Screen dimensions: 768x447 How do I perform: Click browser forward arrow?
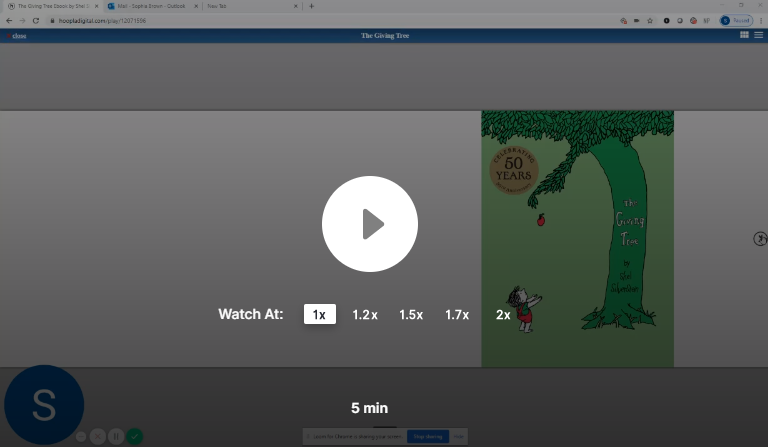pyautogui.click(x=22, y=21)
